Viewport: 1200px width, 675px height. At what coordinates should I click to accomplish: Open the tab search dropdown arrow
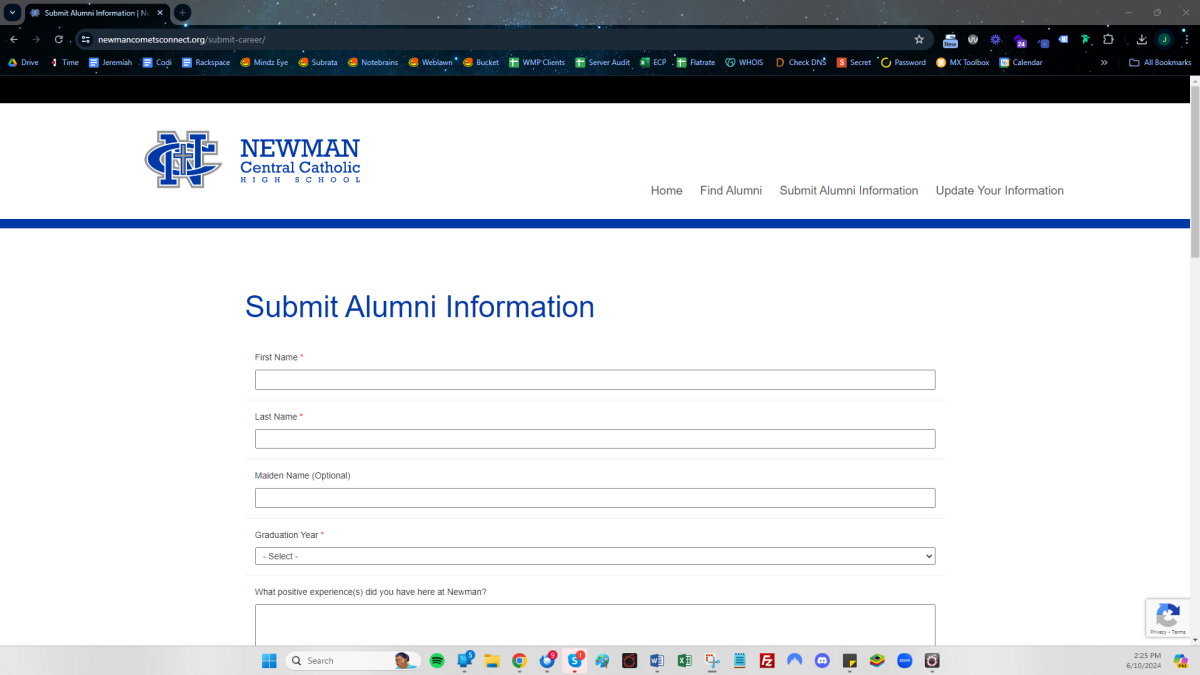coord(12,13)
